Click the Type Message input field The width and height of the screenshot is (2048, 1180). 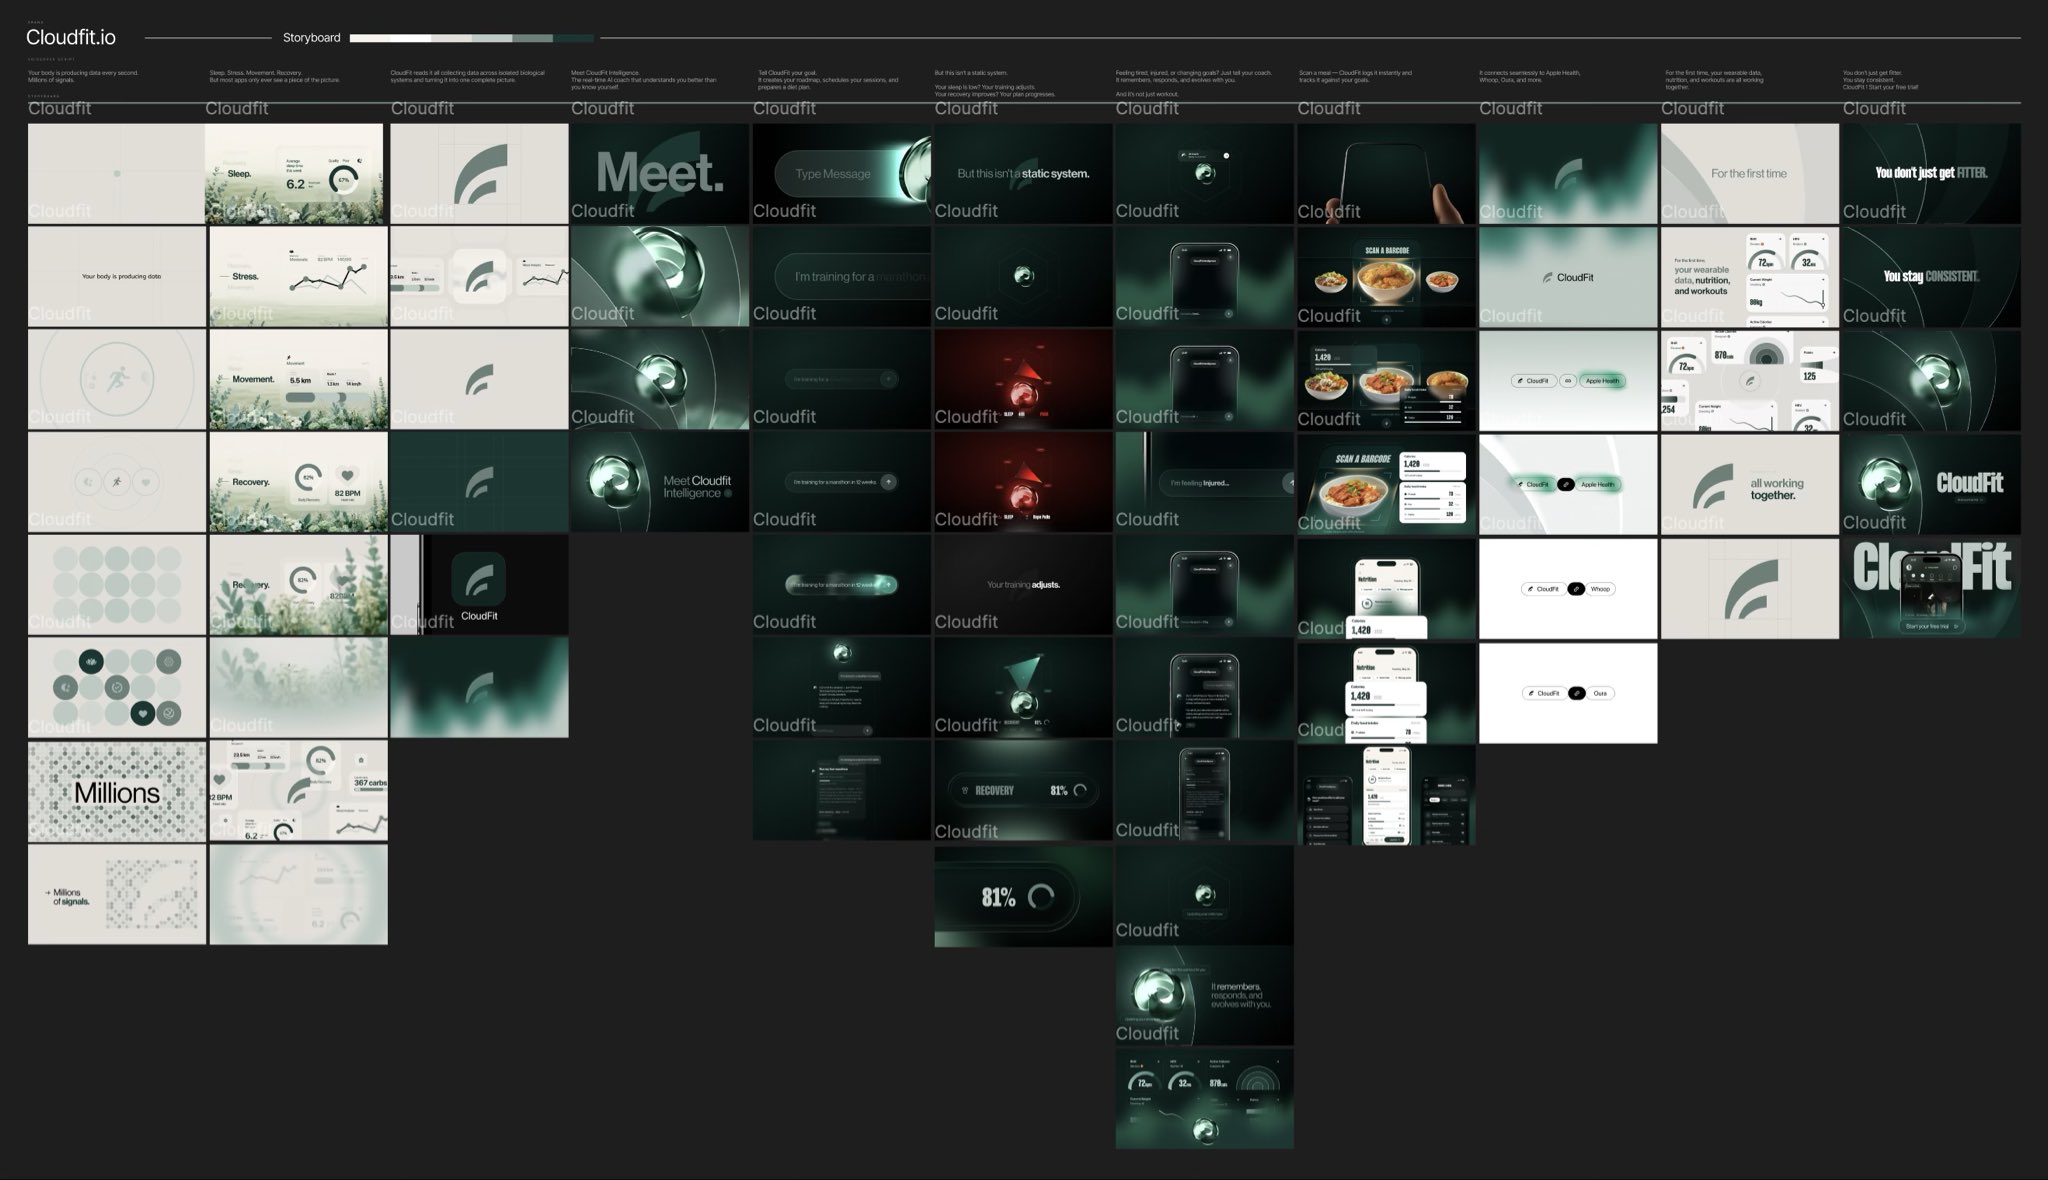click(x=840, y=173)
